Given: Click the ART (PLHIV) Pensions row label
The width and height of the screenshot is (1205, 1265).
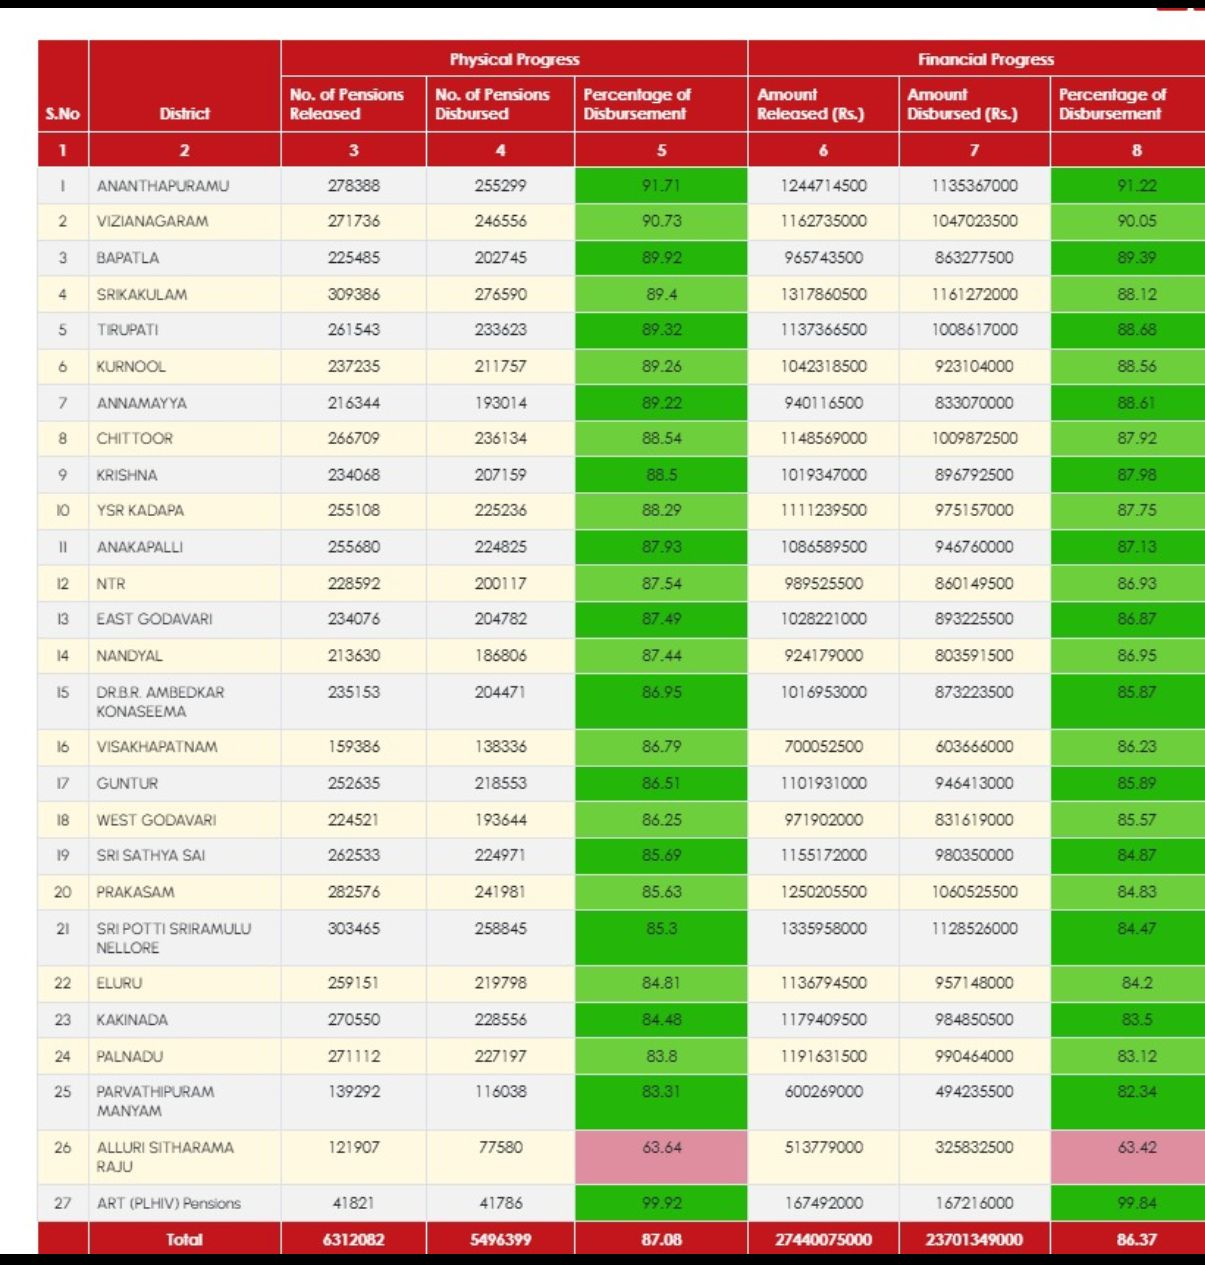Looking at the screenshot, I should [x=169, y=1203].
